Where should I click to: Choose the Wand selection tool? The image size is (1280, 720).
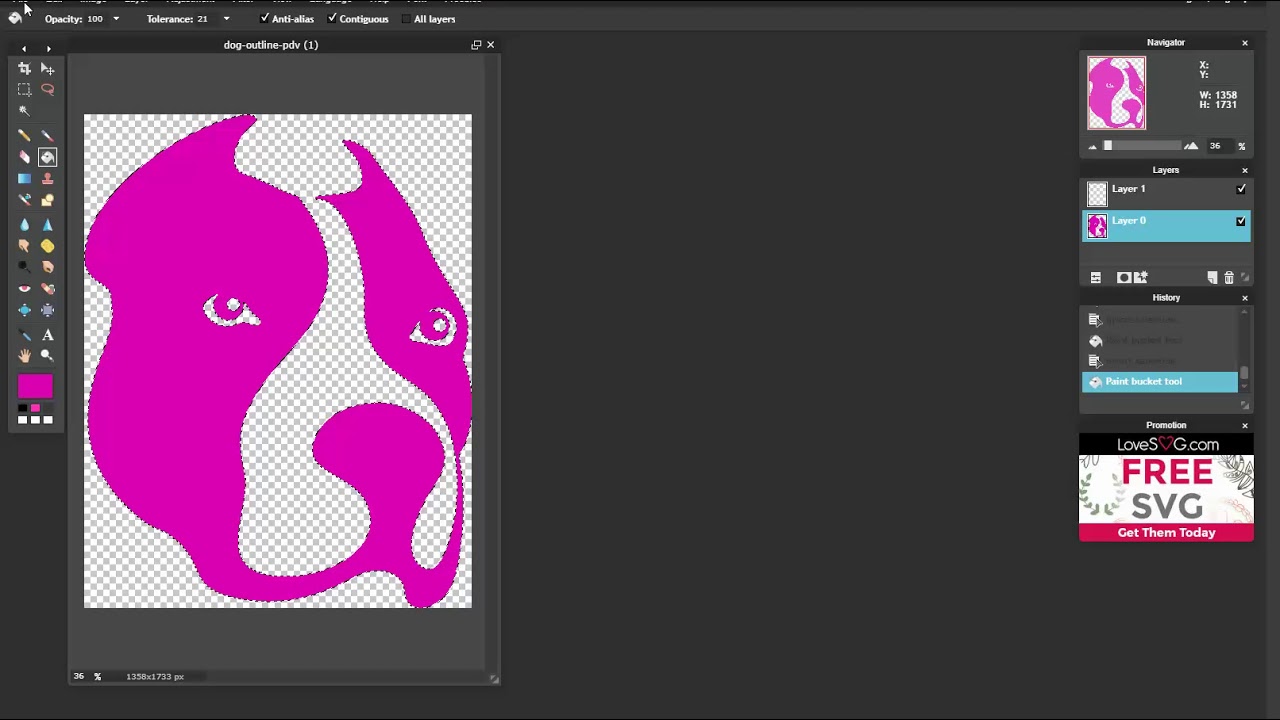click(x=24, y=111)
